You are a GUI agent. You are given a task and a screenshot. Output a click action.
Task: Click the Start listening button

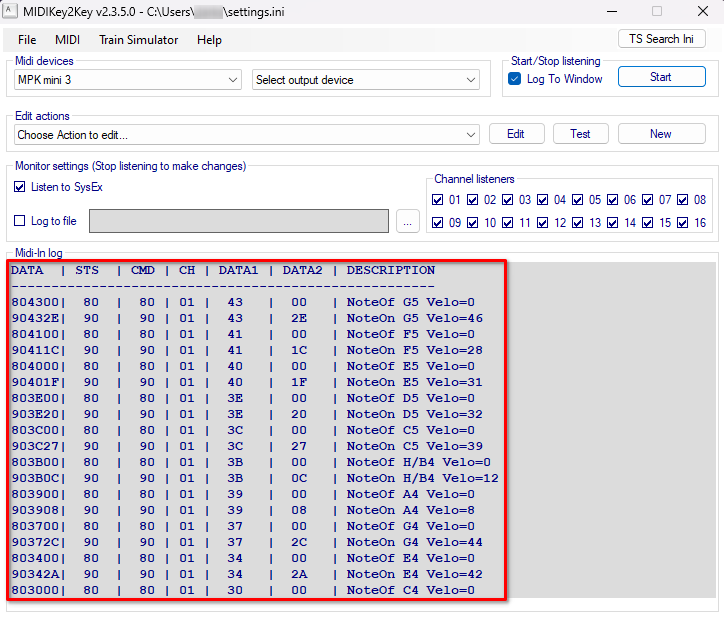pos(661,77)
